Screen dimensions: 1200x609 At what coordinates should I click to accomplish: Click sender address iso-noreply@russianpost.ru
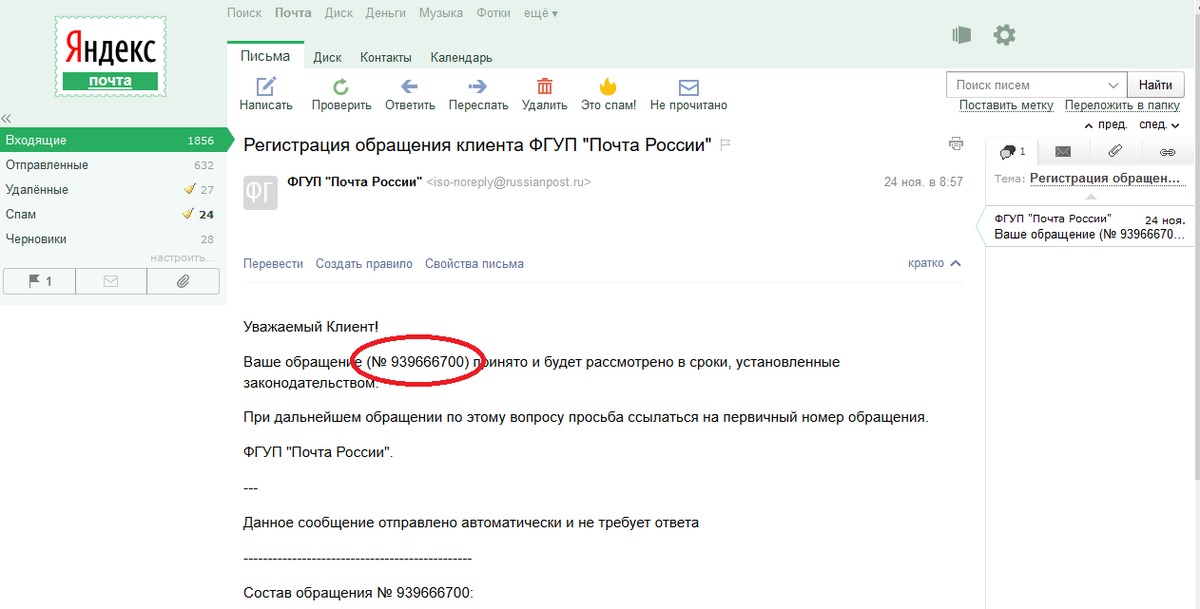tap(509, 183)
